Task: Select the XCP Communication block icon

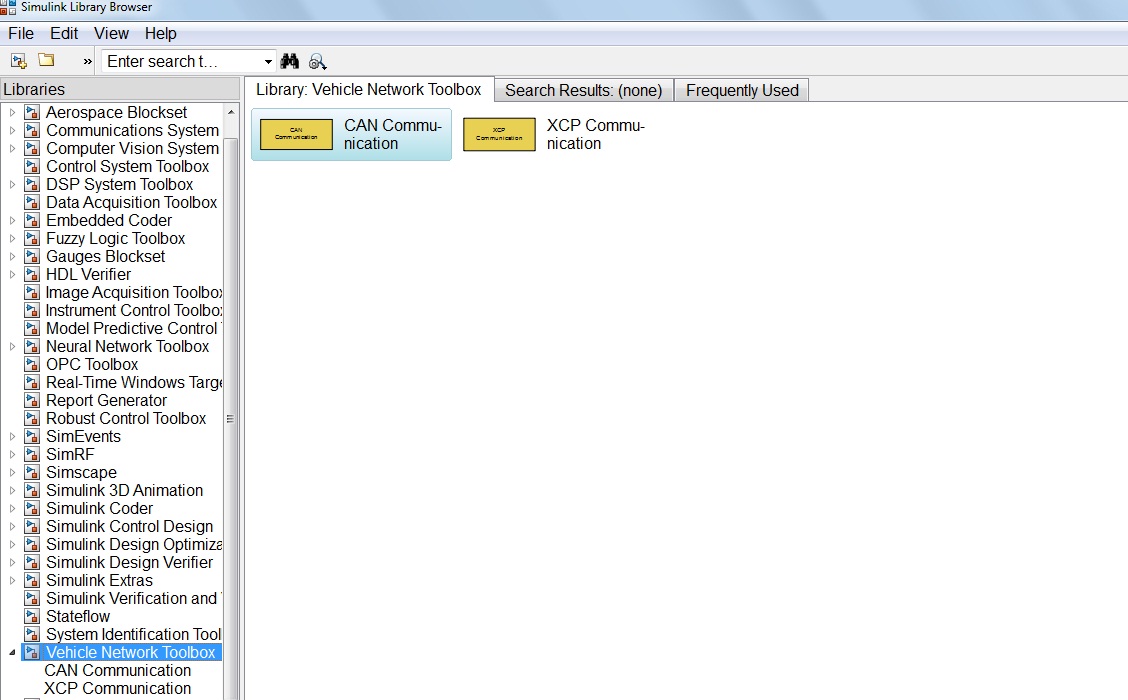Action: tap(499, 134)
